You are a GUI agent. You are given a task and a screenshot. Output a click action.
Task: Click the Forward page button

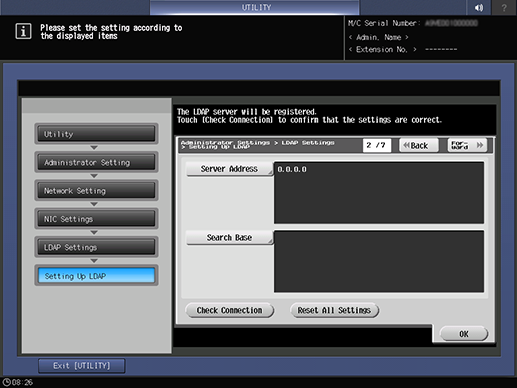tap(467, 145)
